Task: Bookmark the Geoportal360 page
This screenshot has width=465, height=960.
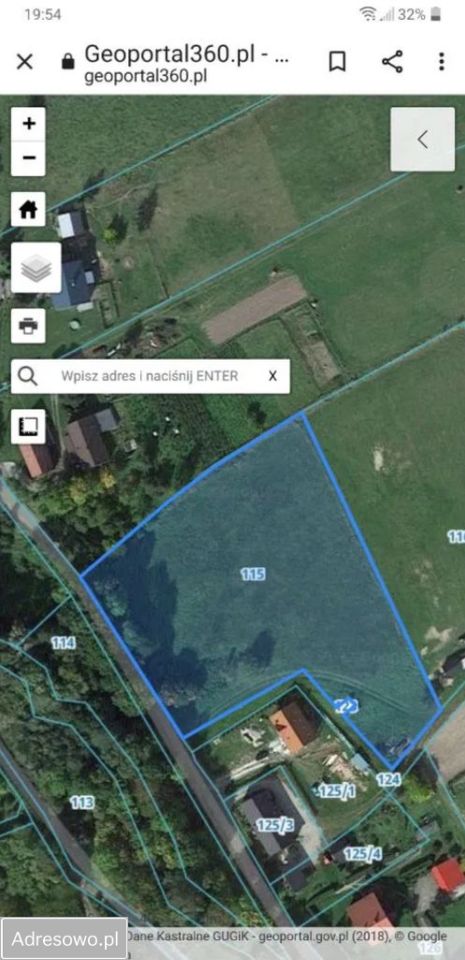Action: (x=337, y=61)
